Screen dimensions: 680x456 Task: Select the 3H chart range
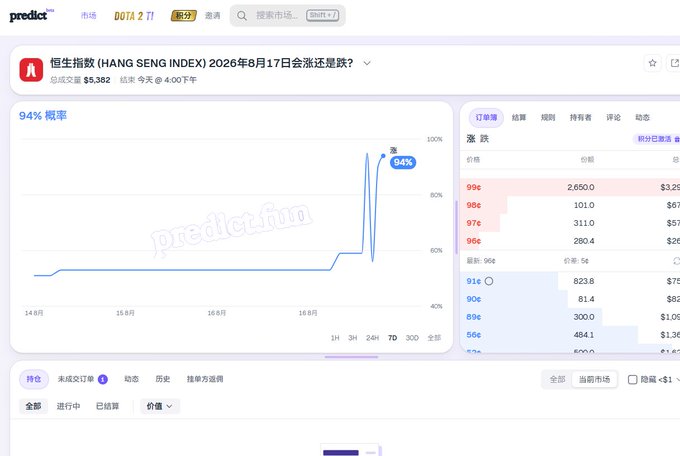[353, 338]
